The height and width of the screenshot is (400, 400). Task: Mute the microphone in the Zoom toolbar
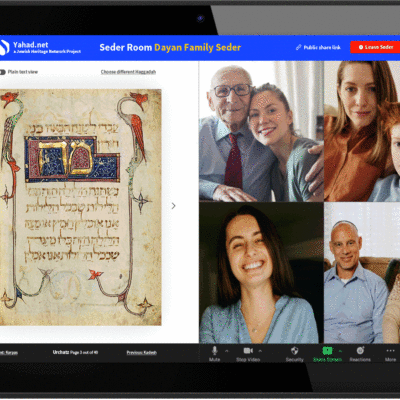[x=215, y=354]
